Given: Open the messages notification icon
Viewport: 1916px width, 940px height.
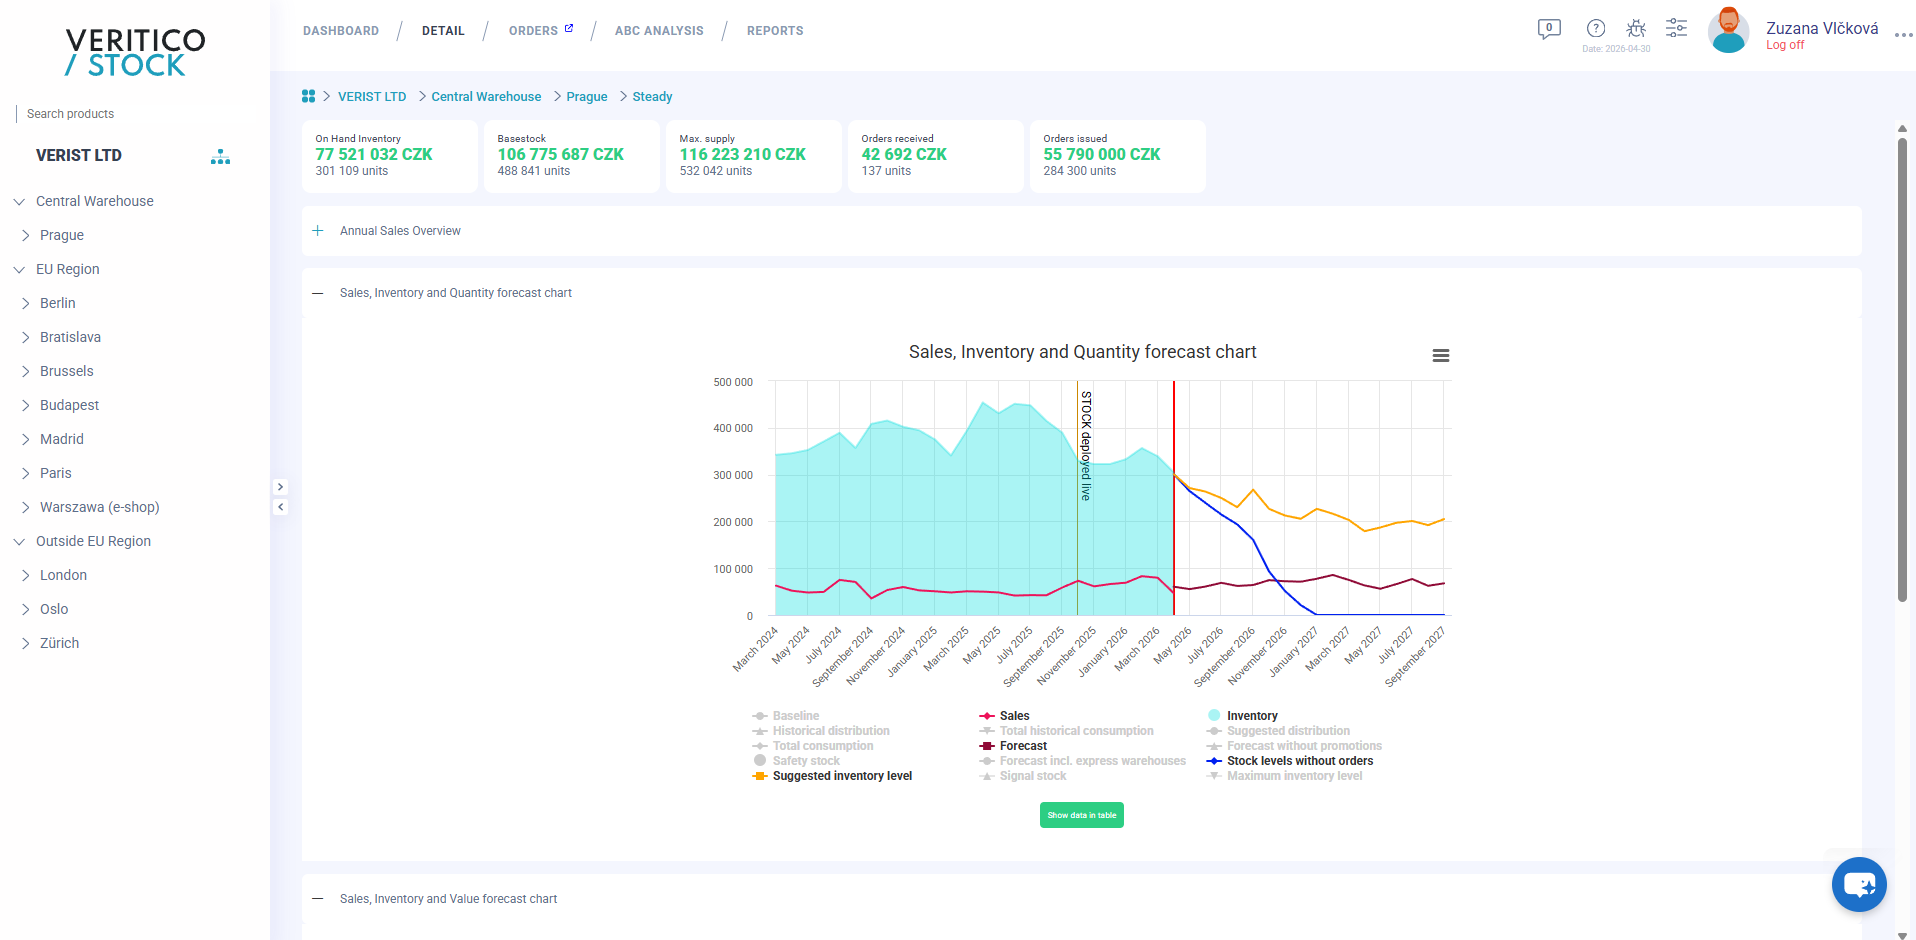Looking at the screenshot, I should point(1549,29).
